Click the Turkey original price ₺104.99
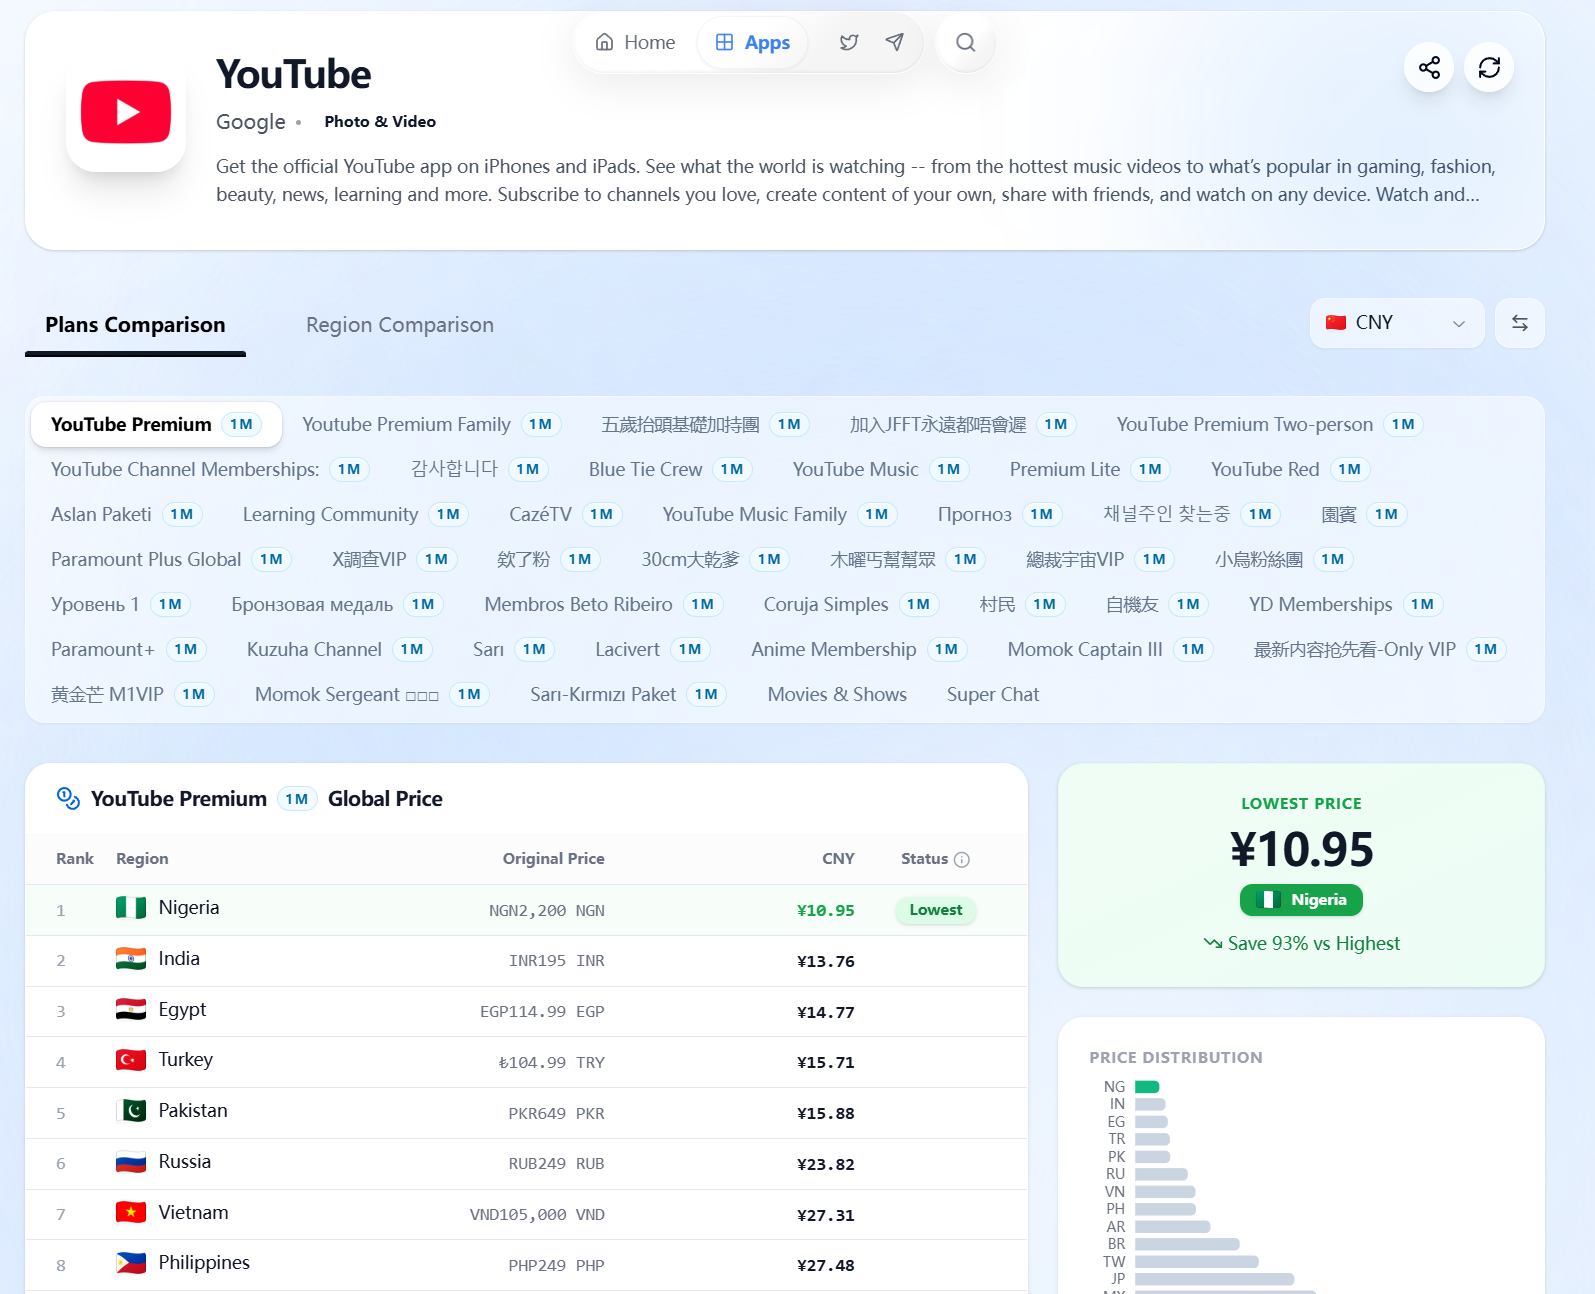 (x=552, y=1062)
